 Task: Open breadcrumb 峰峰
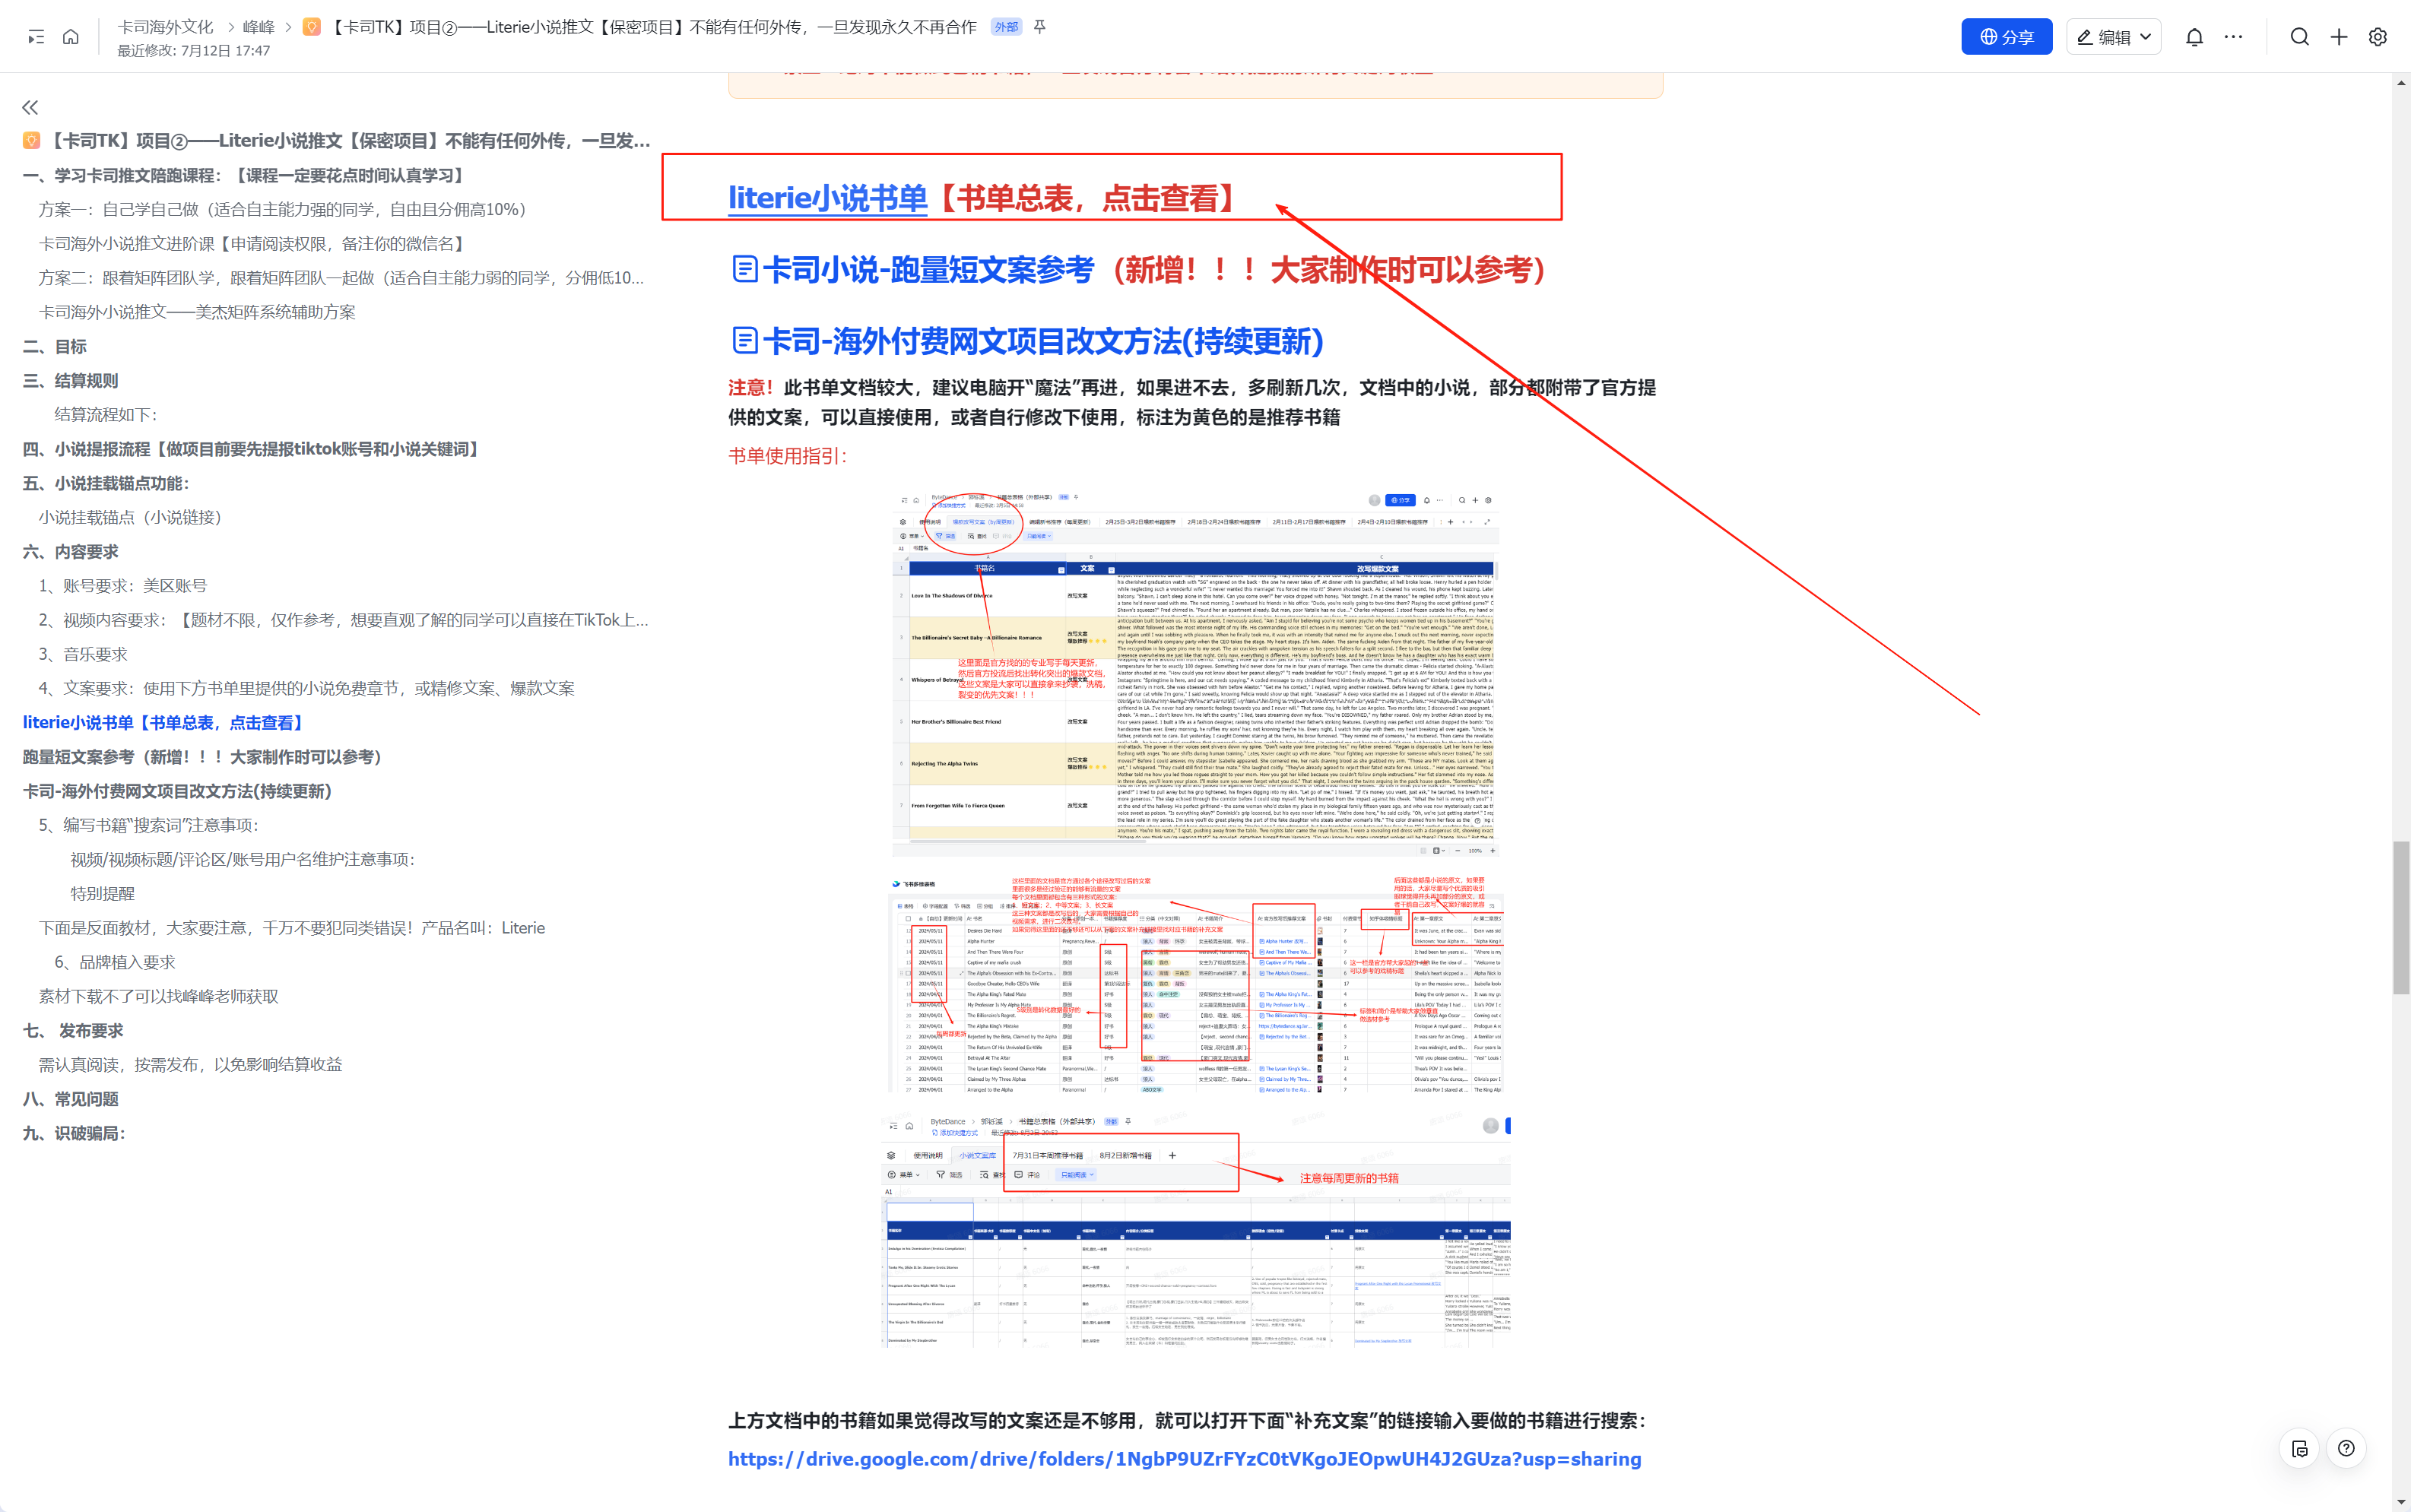[x=259, y=27]
